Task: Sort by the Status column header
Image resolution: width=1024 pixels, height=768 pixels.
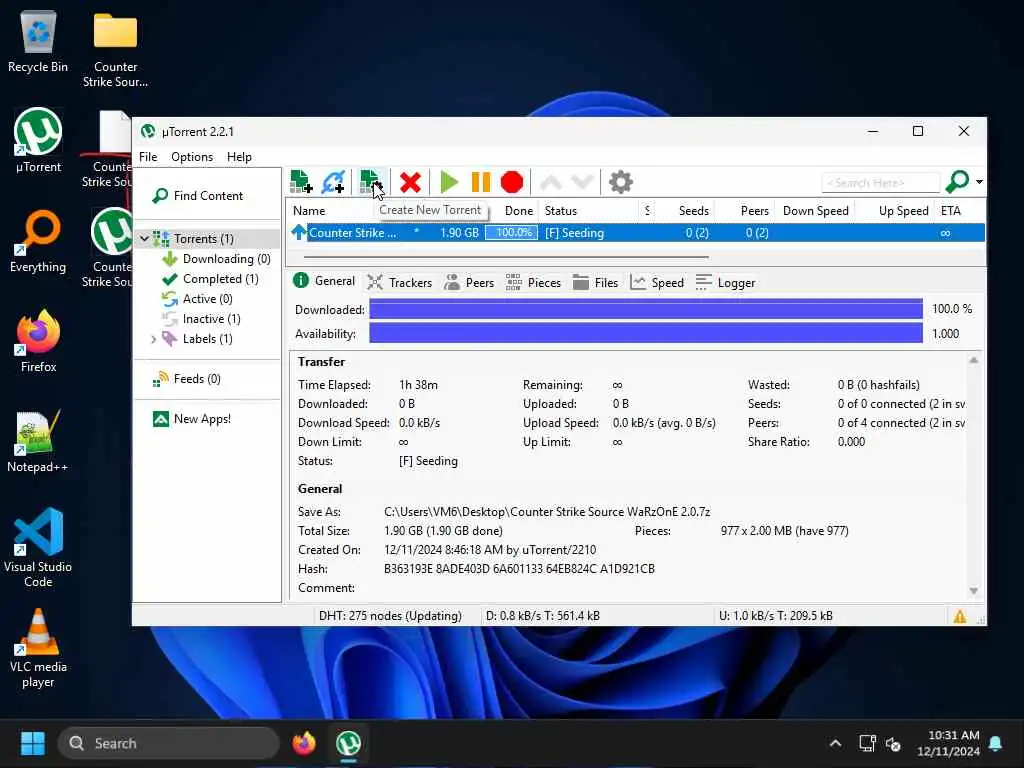Action: [x=560, y=211]
